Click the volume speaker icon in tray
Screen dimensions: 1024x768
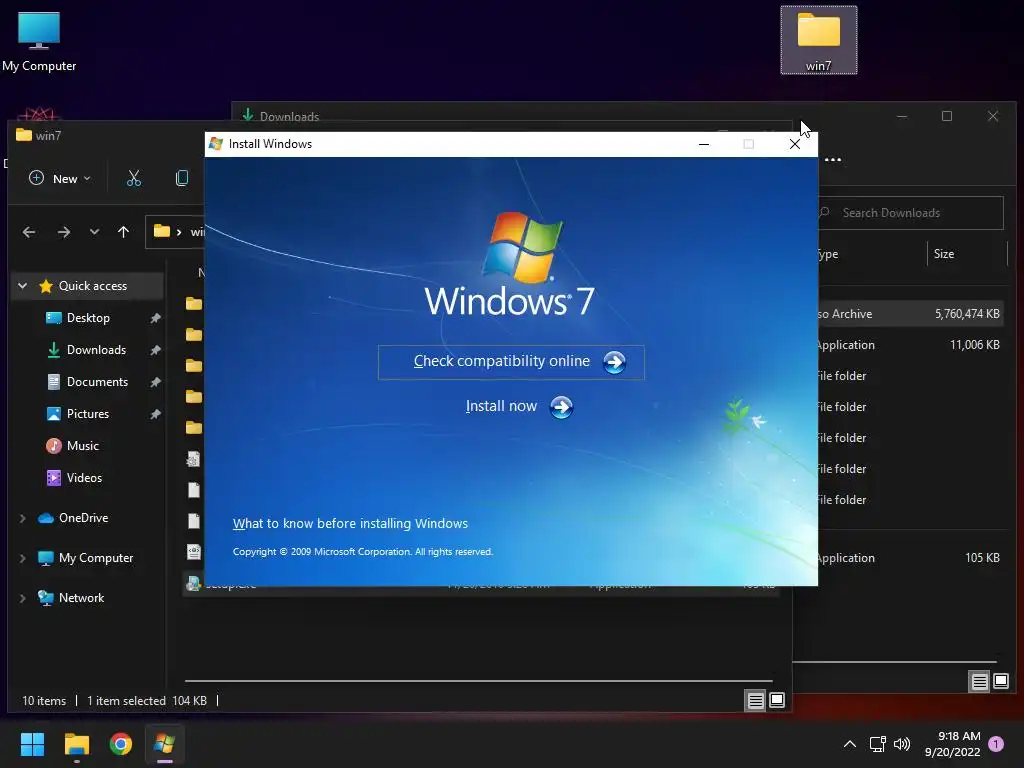tap(902, 744)
